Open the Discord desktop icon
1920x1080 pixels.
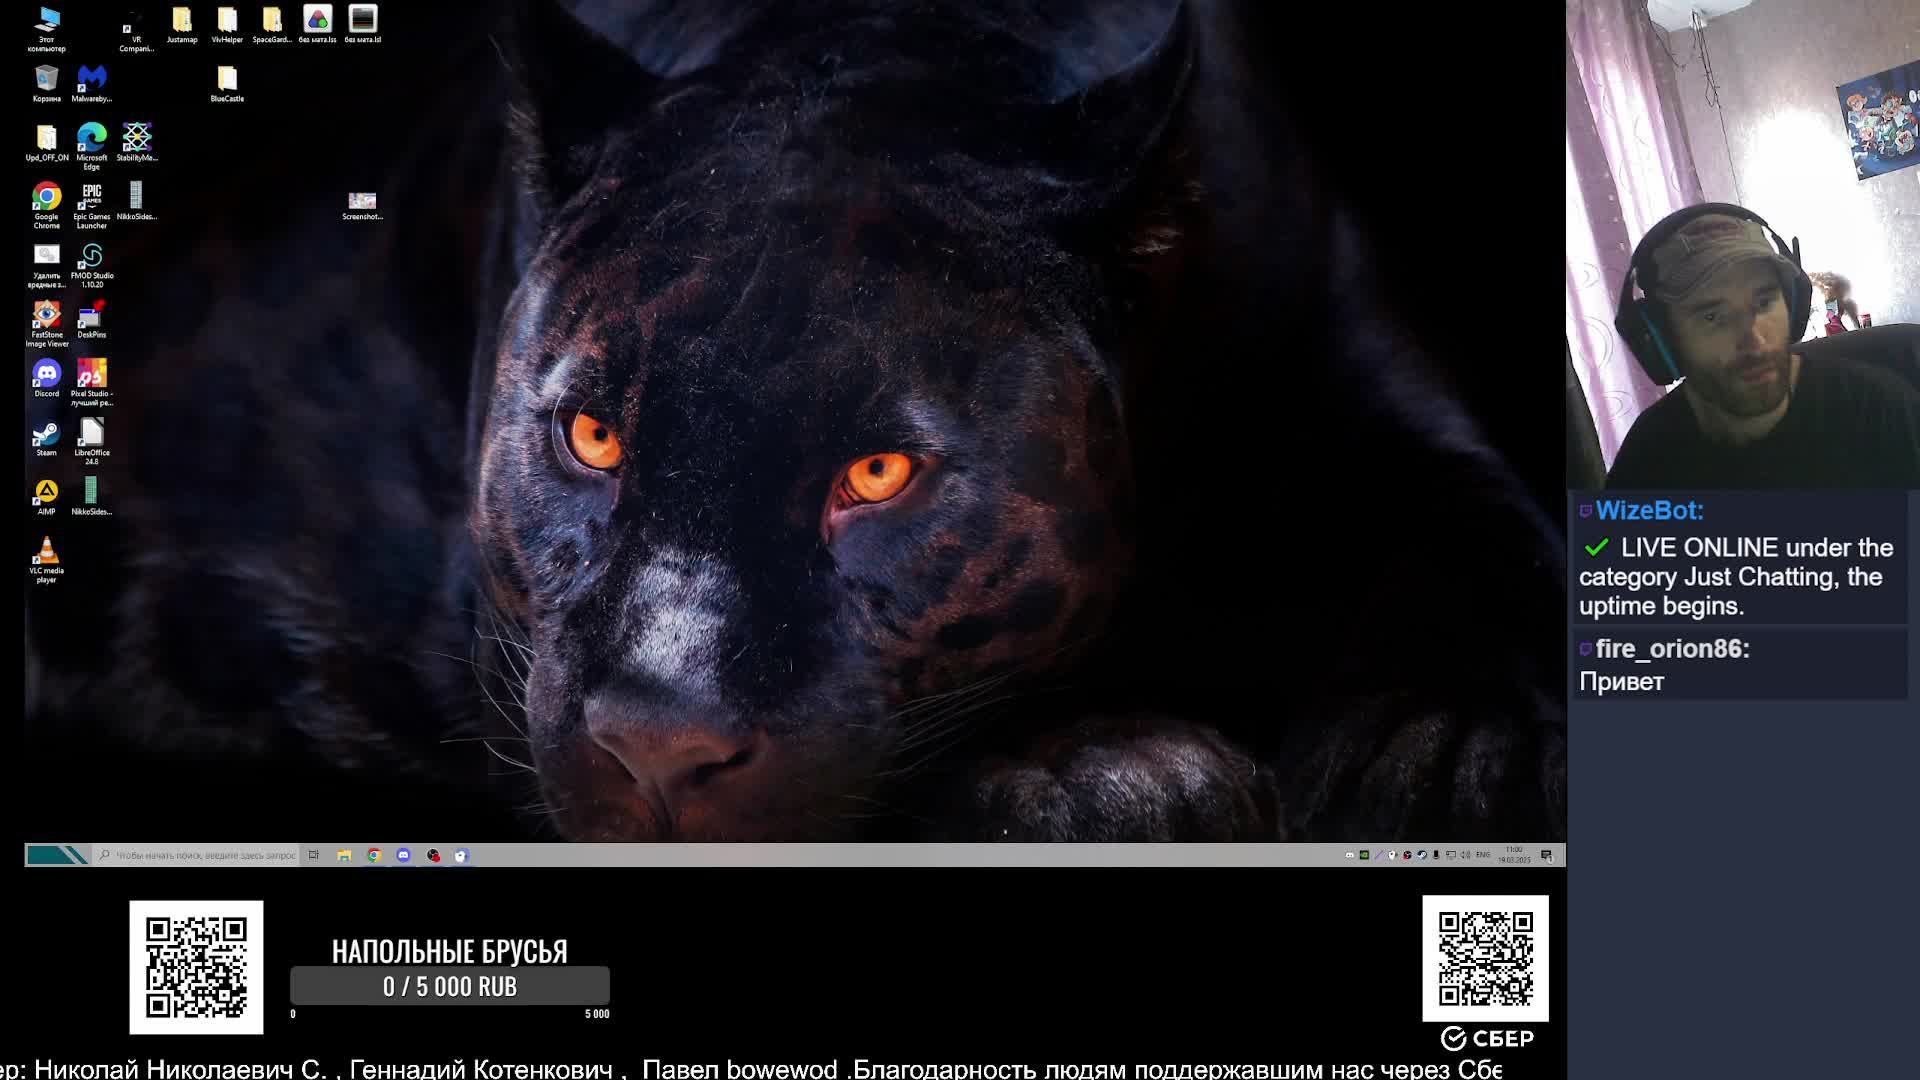point(46,374)
